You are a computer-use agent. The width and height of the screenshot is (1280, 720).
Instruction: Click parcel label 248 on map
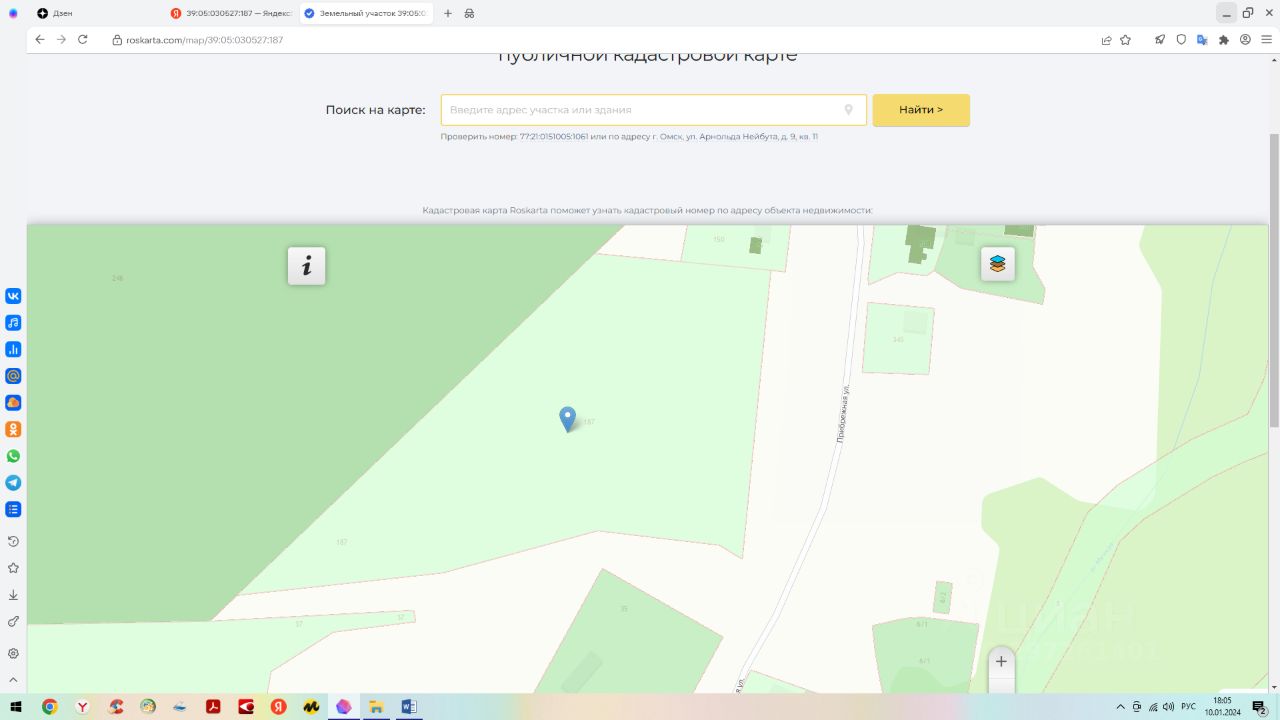pyautogui.click(x=117, y=278)
